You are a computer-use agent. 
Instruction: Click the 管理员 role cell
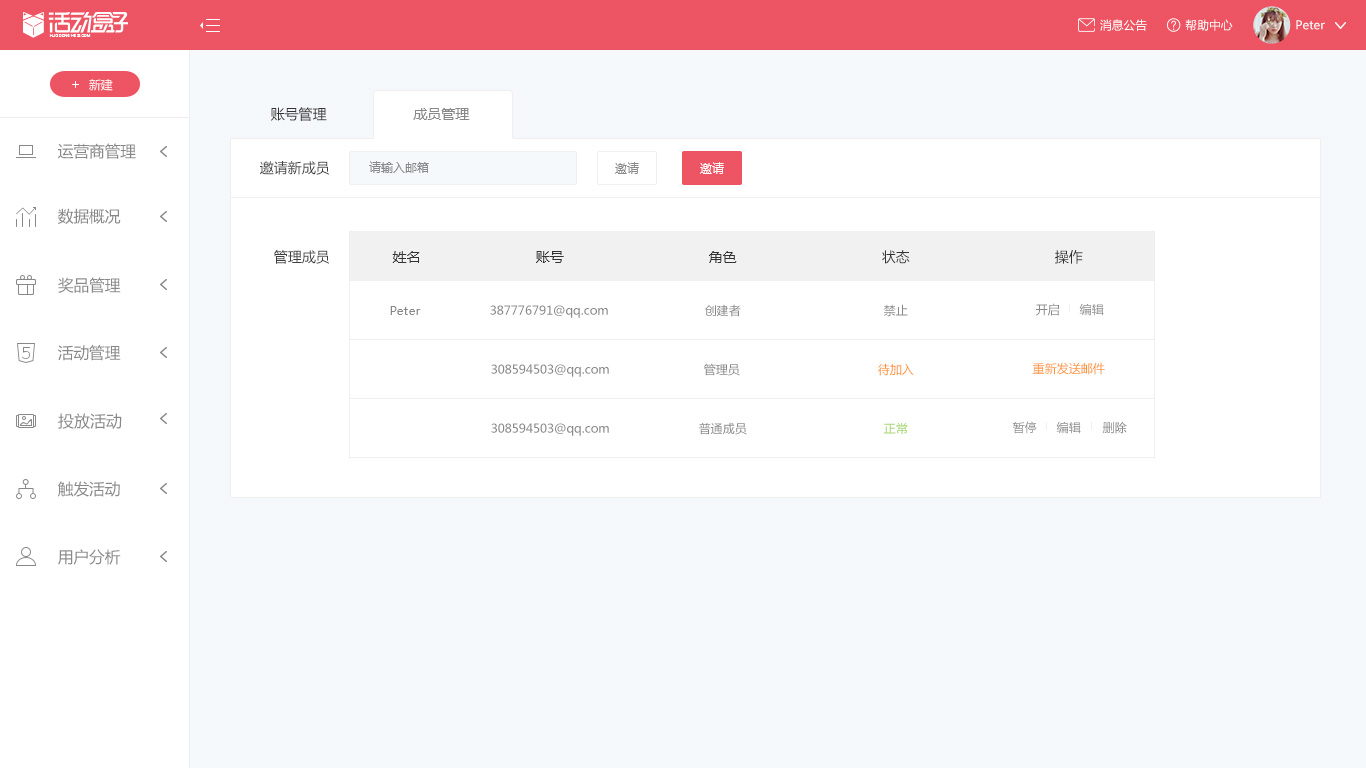point(722,370)
